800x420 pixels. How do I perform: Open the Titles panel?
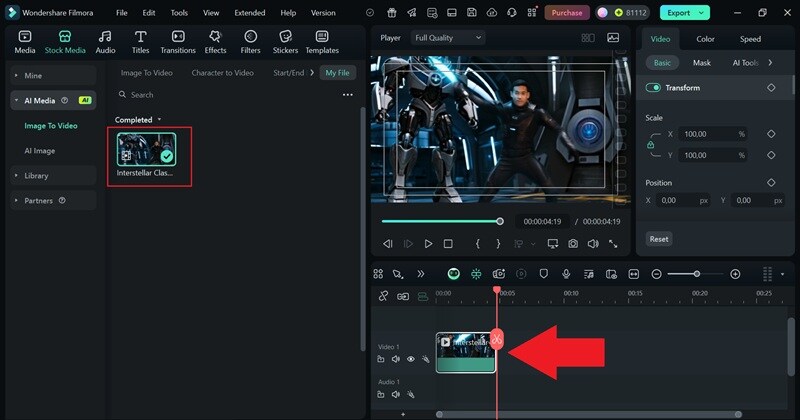pyautogui.click(x=140, y=42)
